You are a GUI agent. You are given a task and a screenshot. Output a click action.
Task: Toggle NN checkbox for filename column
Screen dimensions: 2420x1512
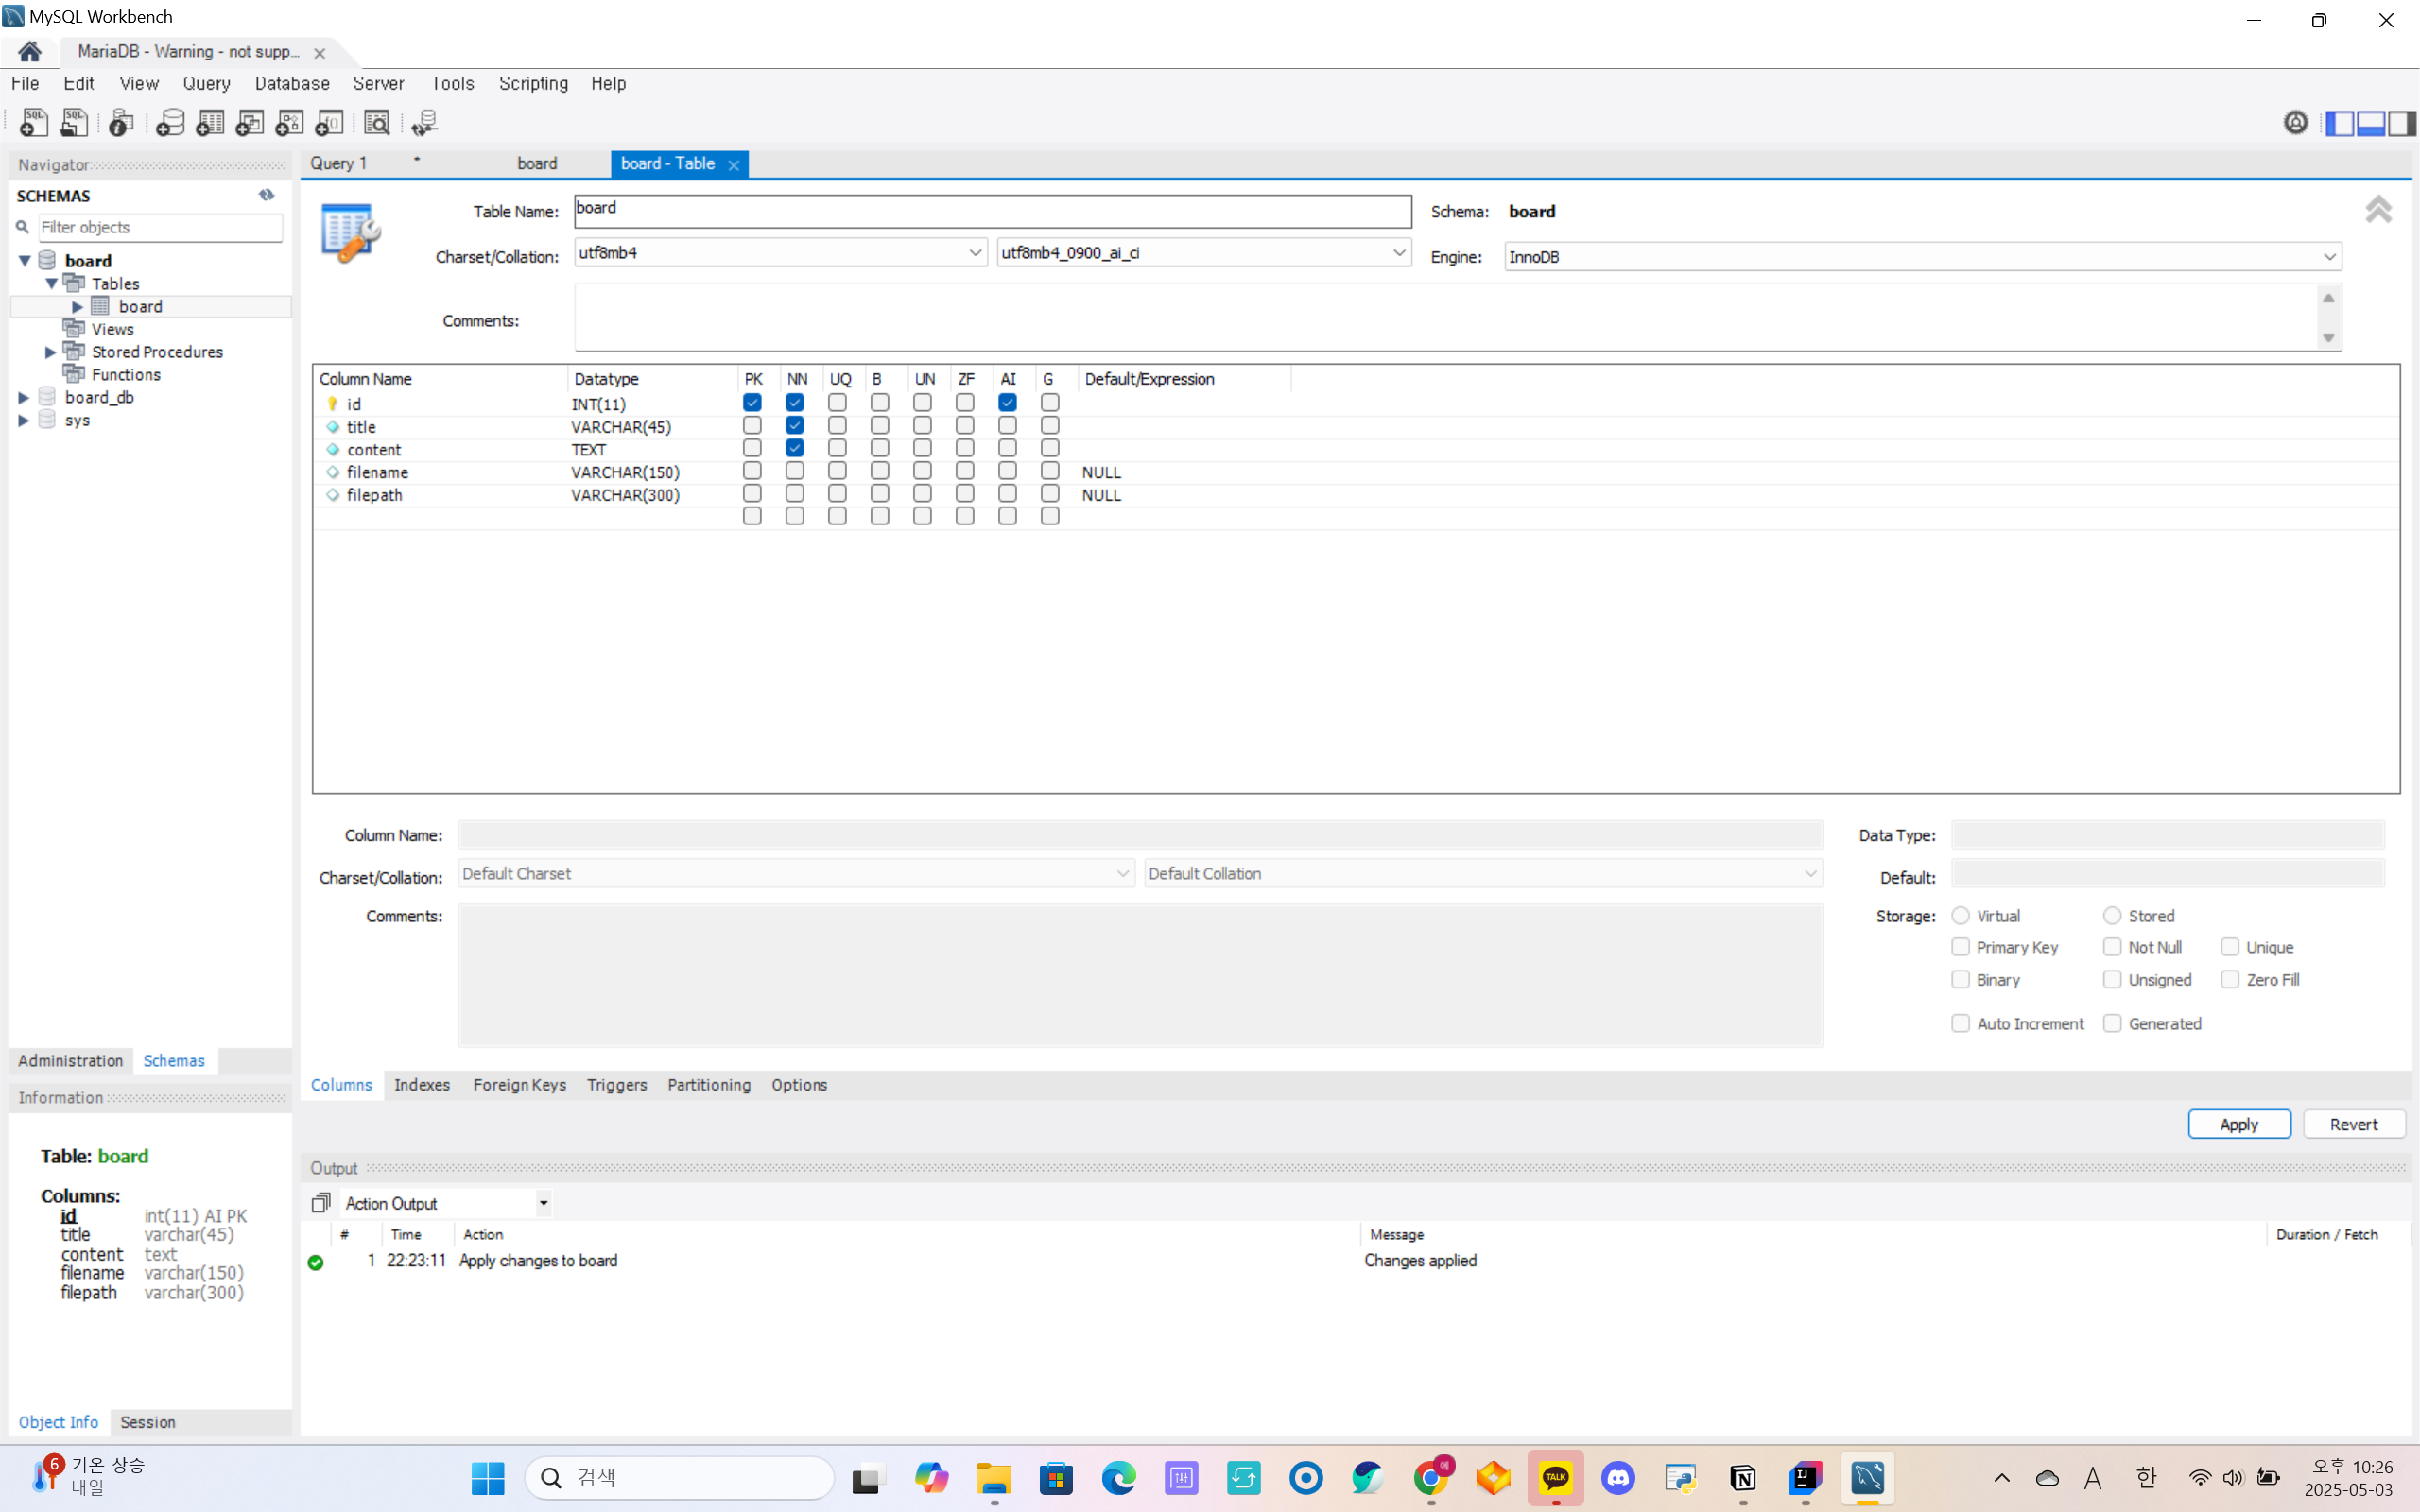(x=794, y=471)
